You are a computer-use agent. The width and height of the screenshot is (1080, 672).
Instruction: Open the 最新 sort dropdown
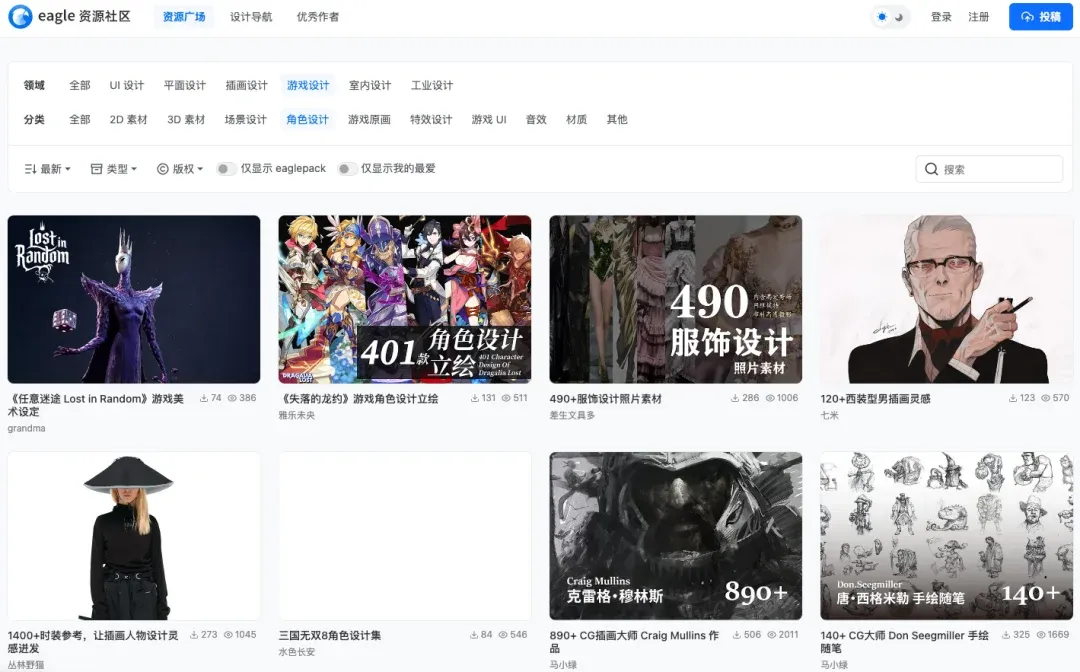(x=48, y=169)
